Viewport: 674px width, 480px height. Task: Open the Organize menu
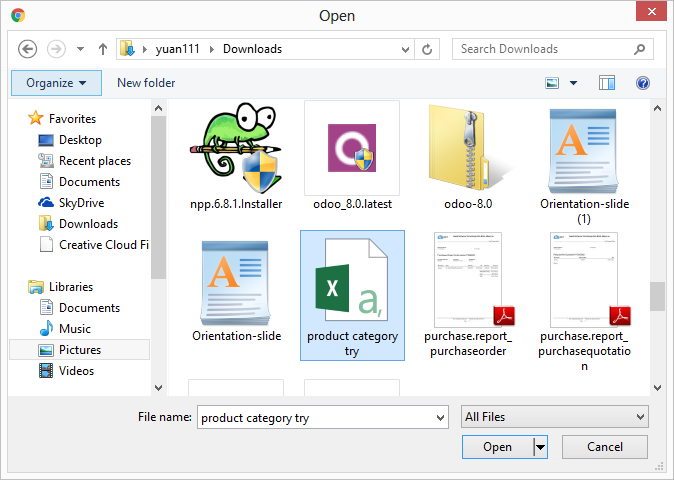[56, 83]
